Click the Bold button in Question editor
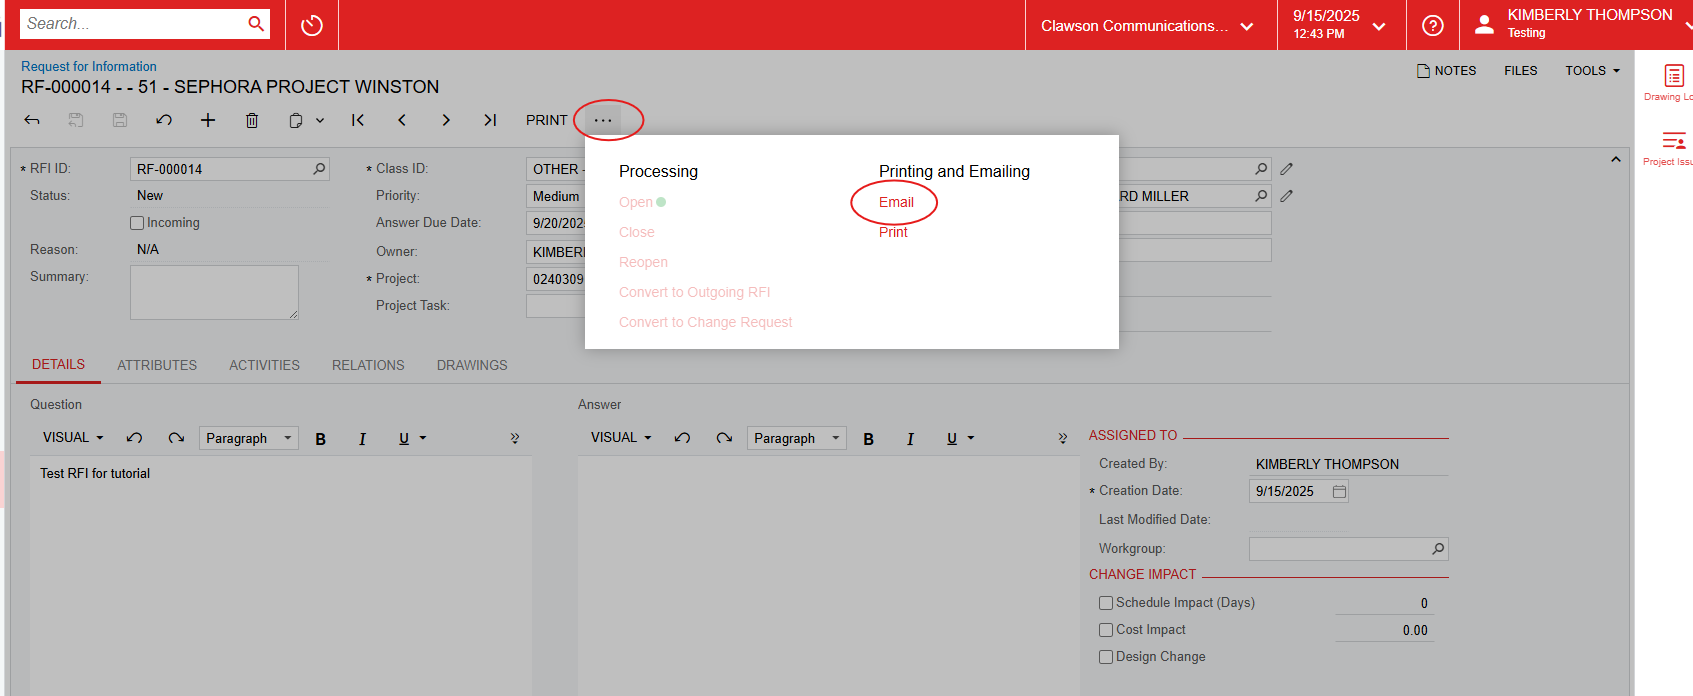 tap(321, 439)
